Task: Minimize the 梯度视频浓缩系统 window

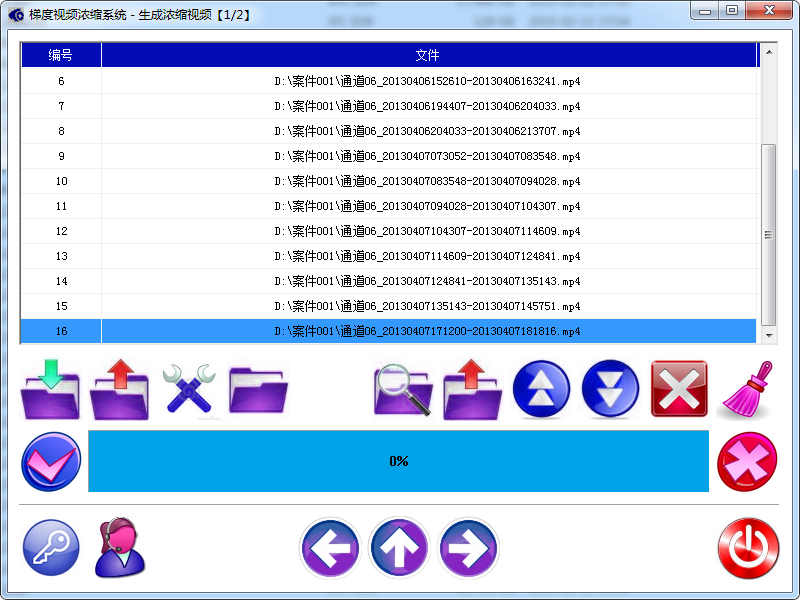Action: point(705,10)
